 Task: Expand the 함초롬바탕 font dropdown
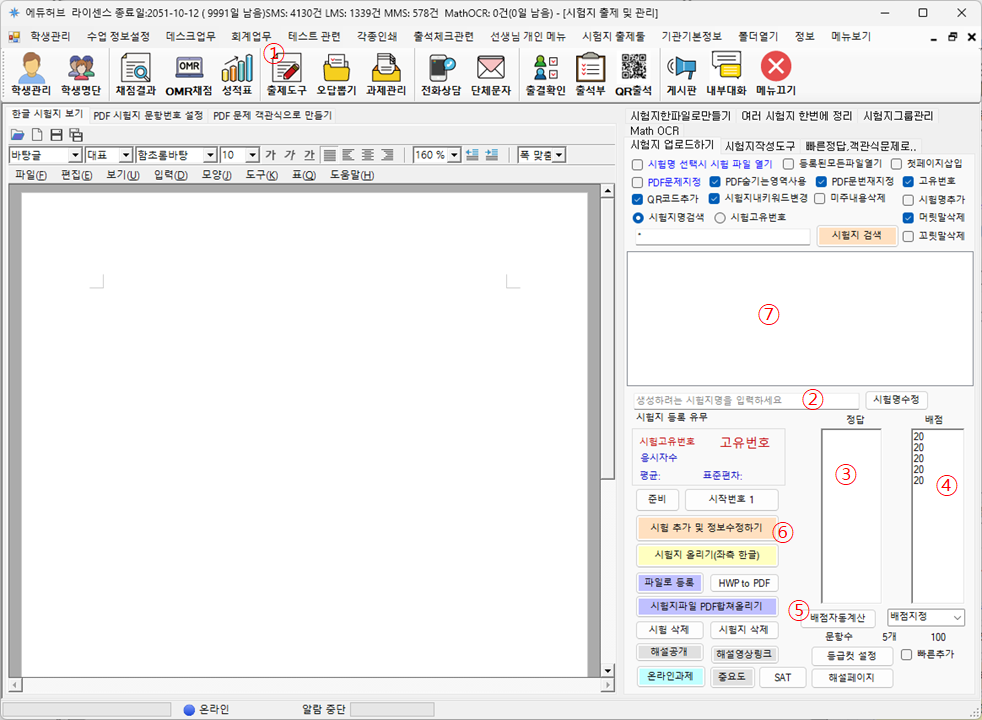tap(210, 155)
